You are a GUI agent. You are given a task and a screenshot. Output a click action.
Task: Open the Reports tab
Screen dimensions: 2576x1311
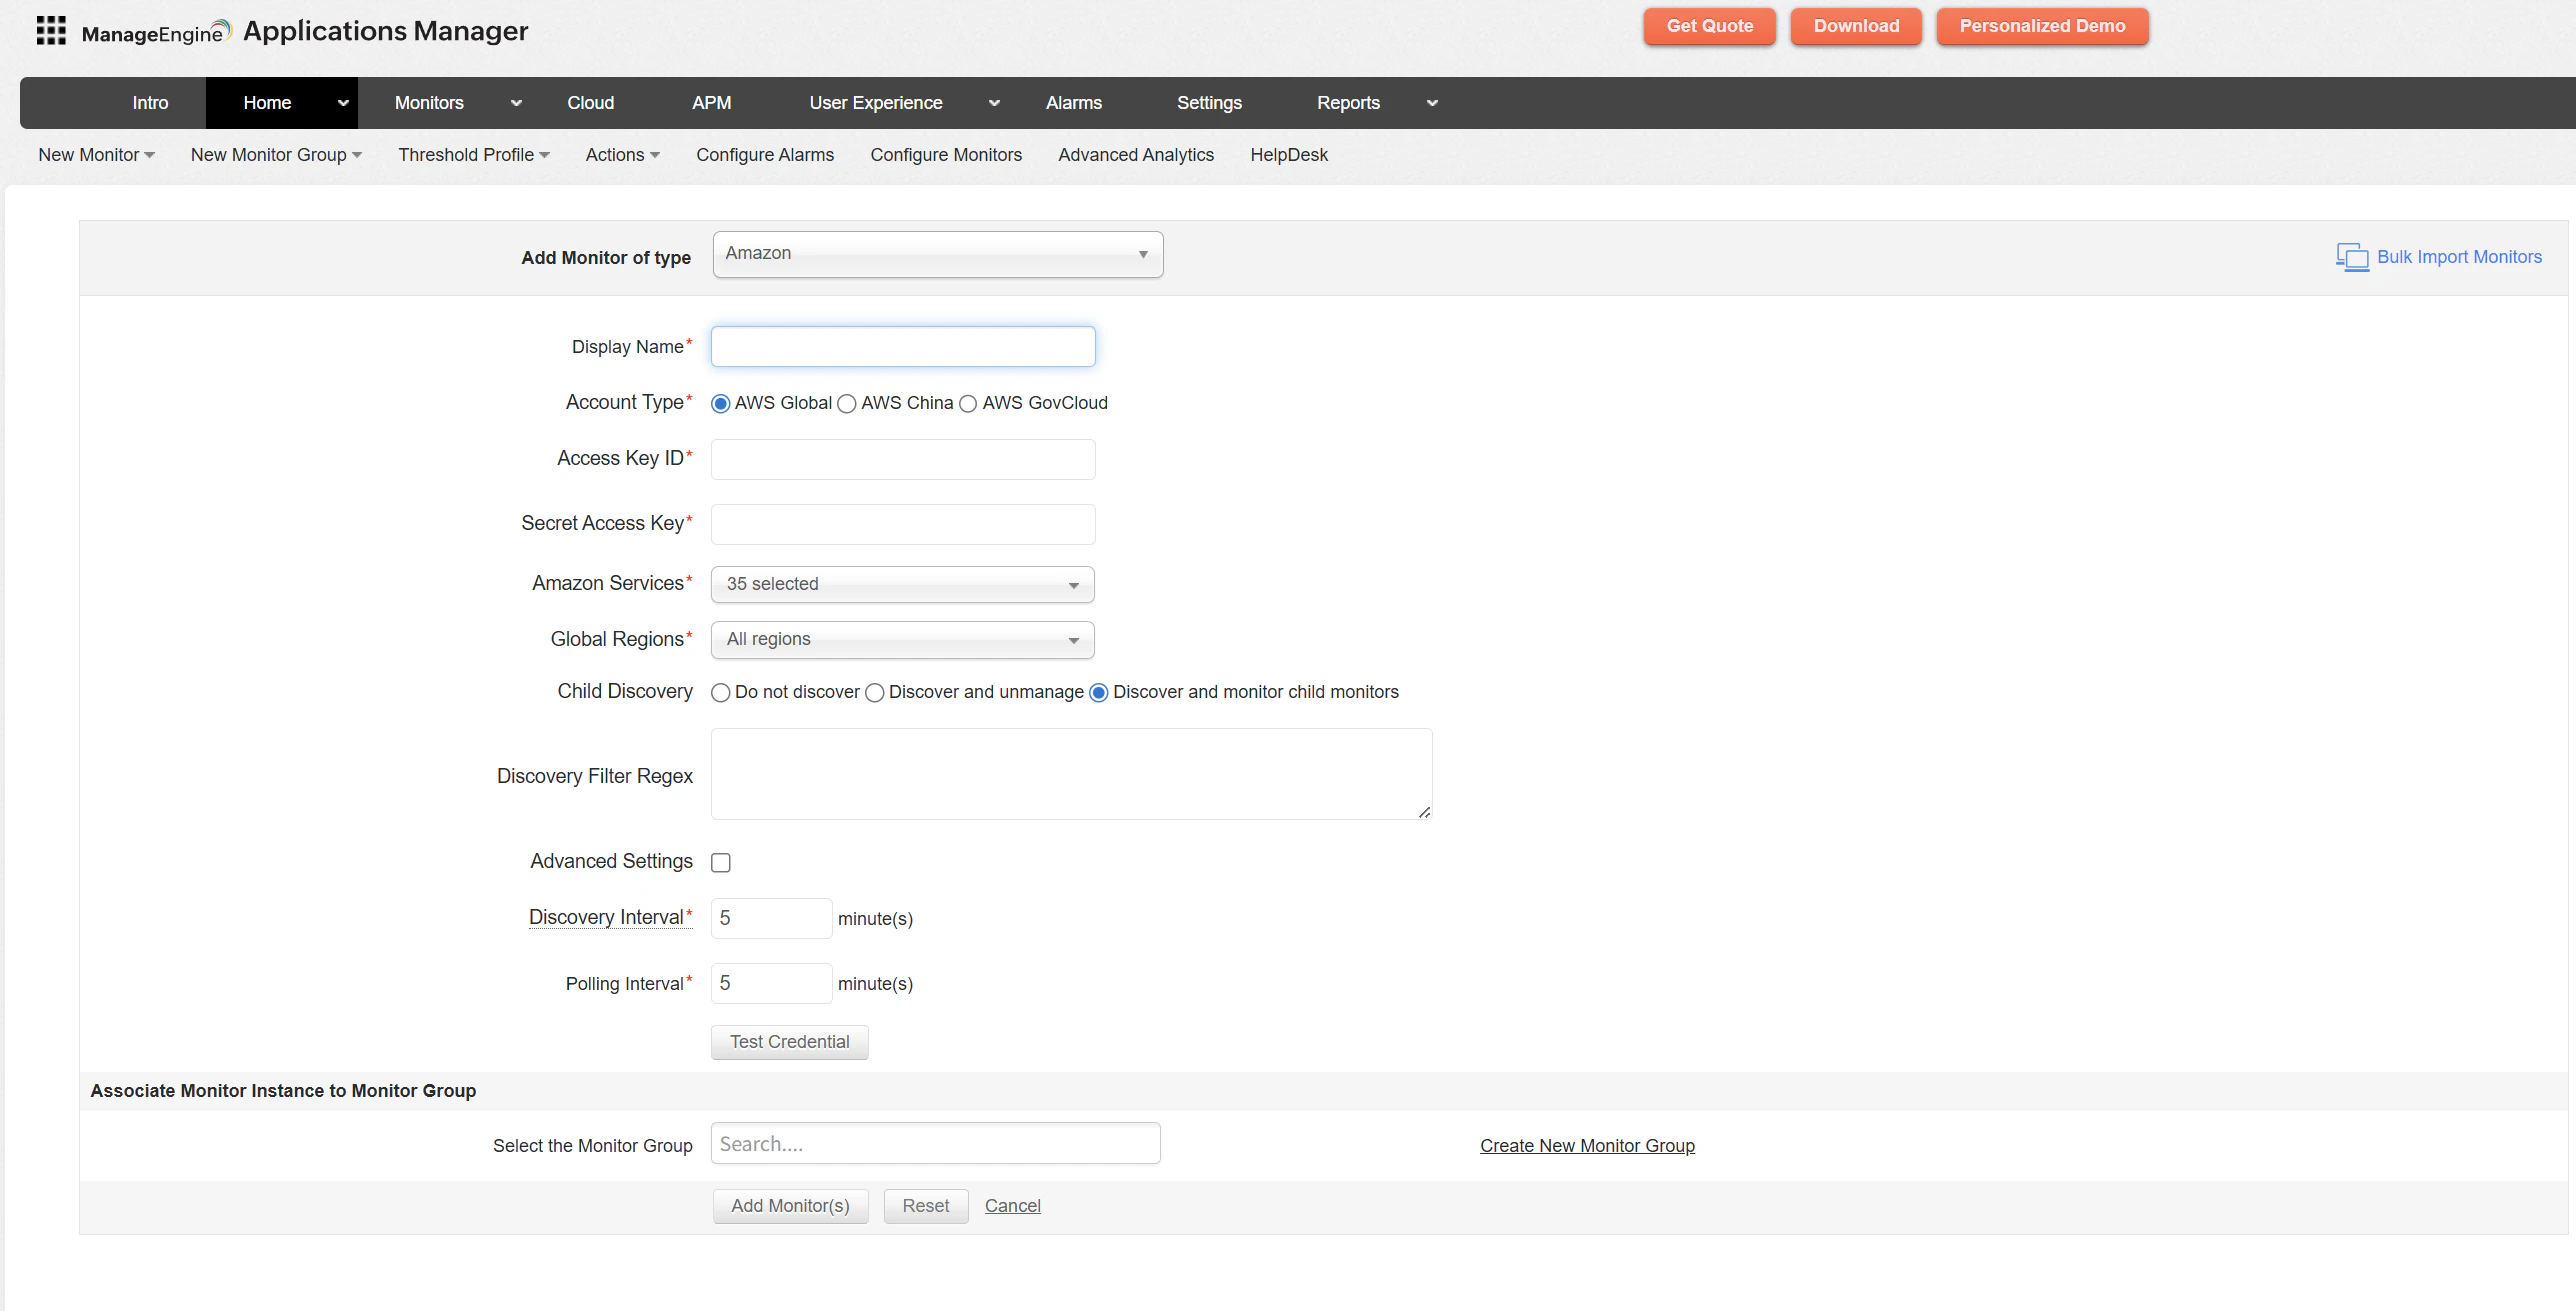(x=1348, y=103)
